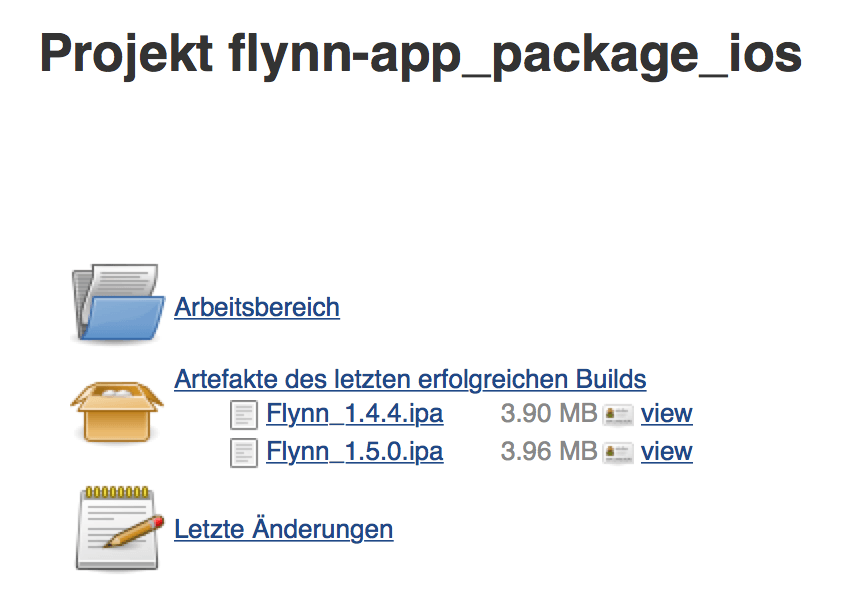This screenshot has width=868, height=608.
Task: Click the document icon beside Flynn_1.5.0.ipa
Action: [x=243, y=452]
